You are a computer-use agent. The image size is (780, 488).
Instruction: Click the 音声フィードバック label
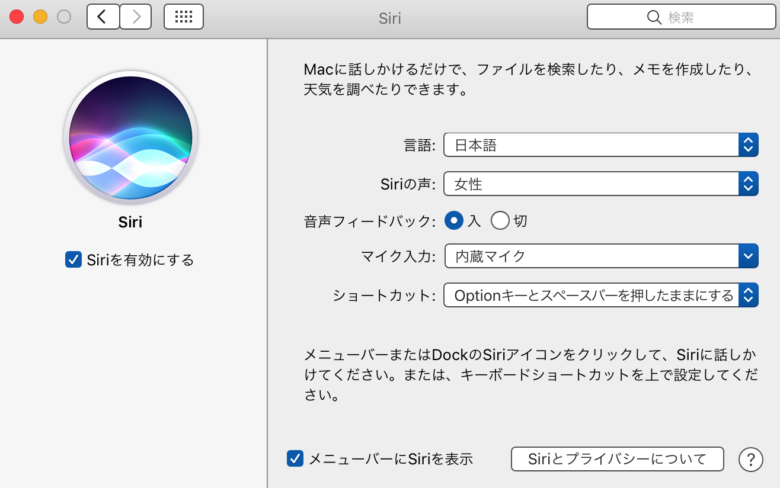pos(370,221)
